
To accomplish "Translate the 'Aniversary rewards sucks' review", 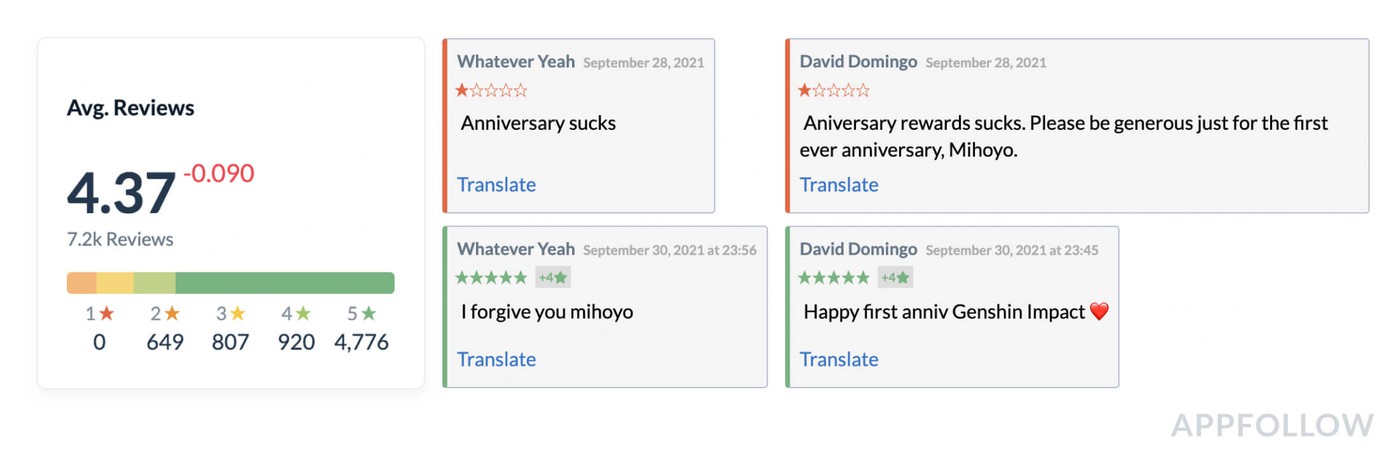I will point(839,185).
